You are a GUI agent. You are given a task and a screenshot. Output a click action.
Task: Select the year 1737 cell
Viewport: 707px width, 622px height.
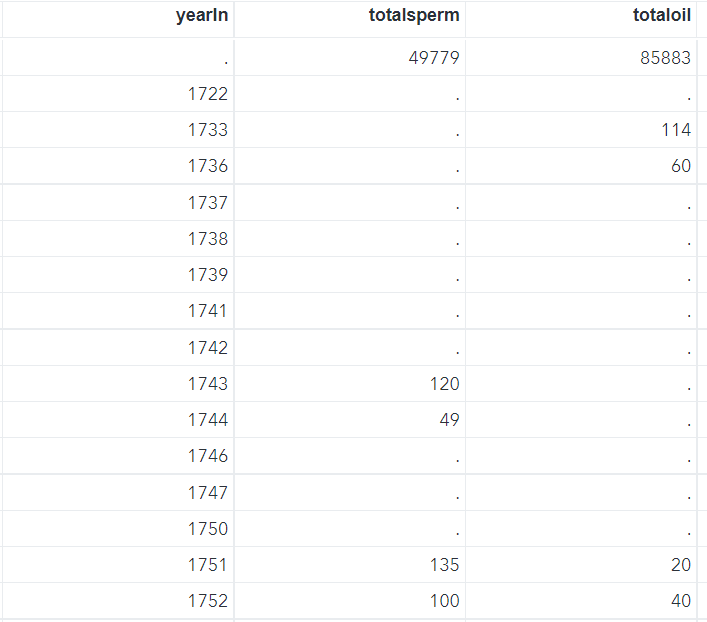[208, 203]
